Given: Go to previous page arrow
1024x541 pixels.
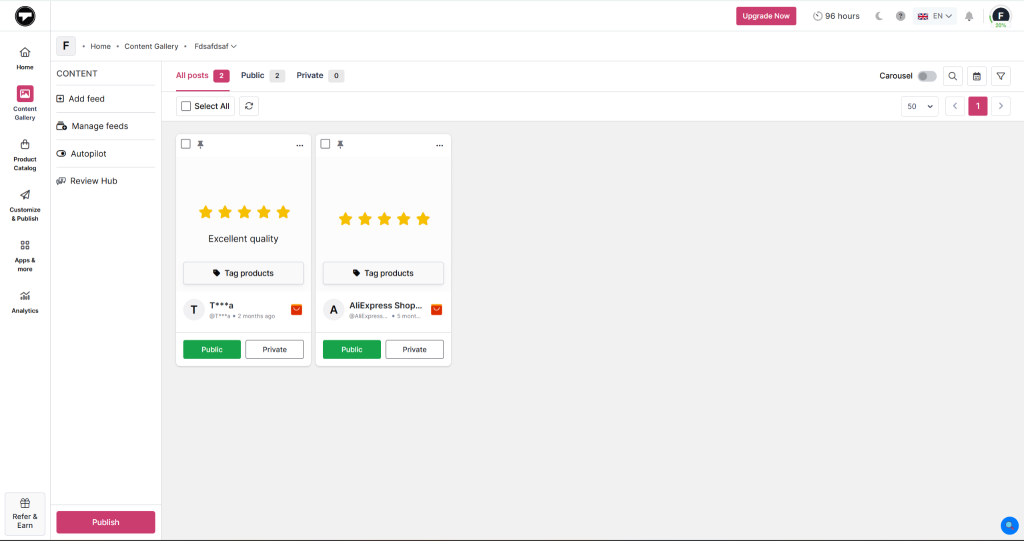Looking at the screenshot, I should tap(955, 106).
